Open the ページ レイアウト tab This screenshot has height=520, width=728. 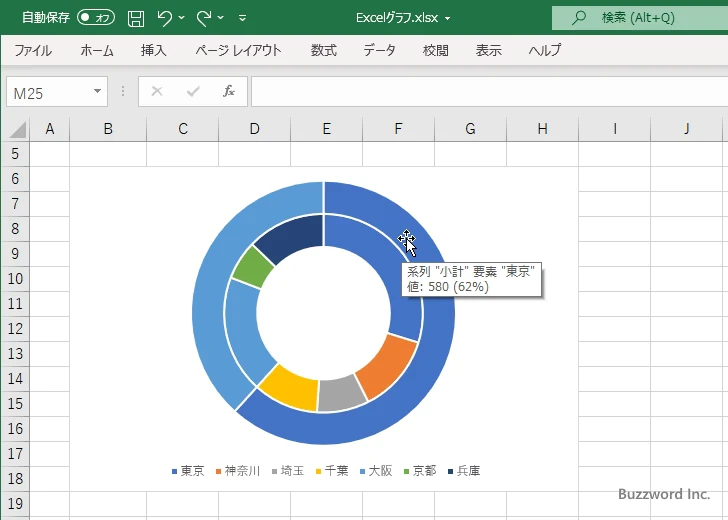click(x=238, y=50)
